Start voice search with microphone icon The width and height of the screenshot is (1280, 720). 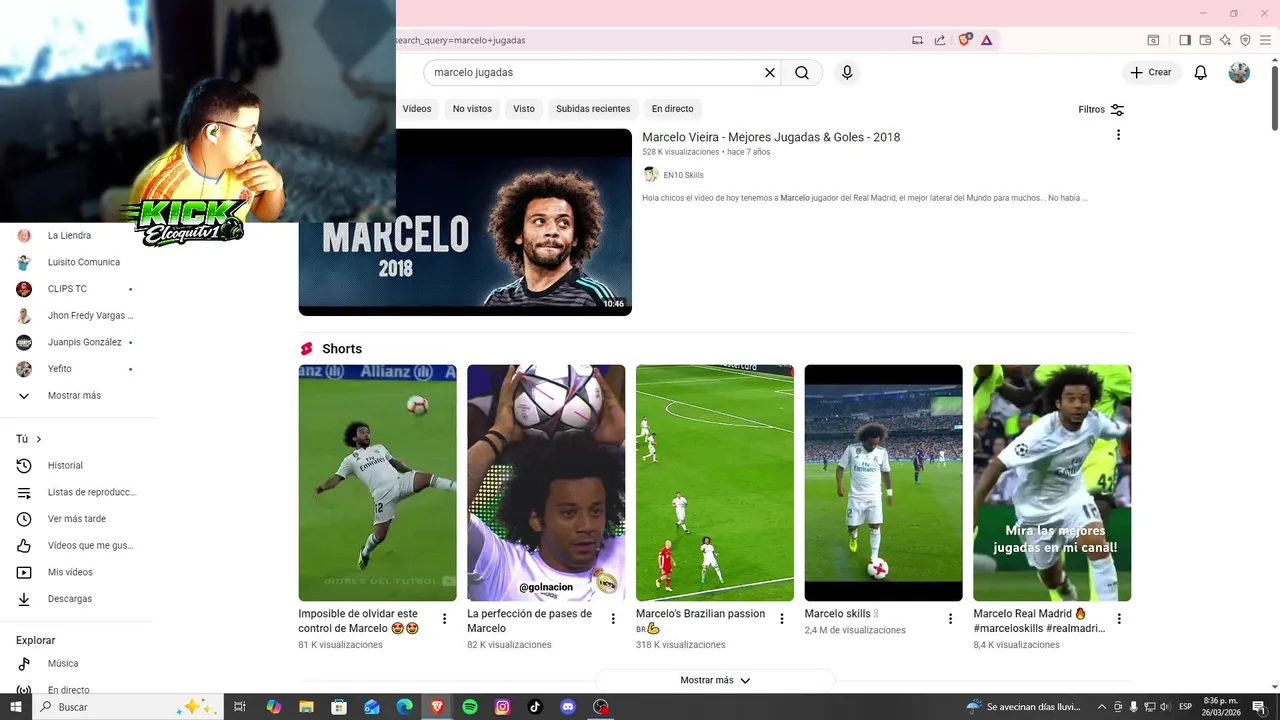(x=847, y=73)
